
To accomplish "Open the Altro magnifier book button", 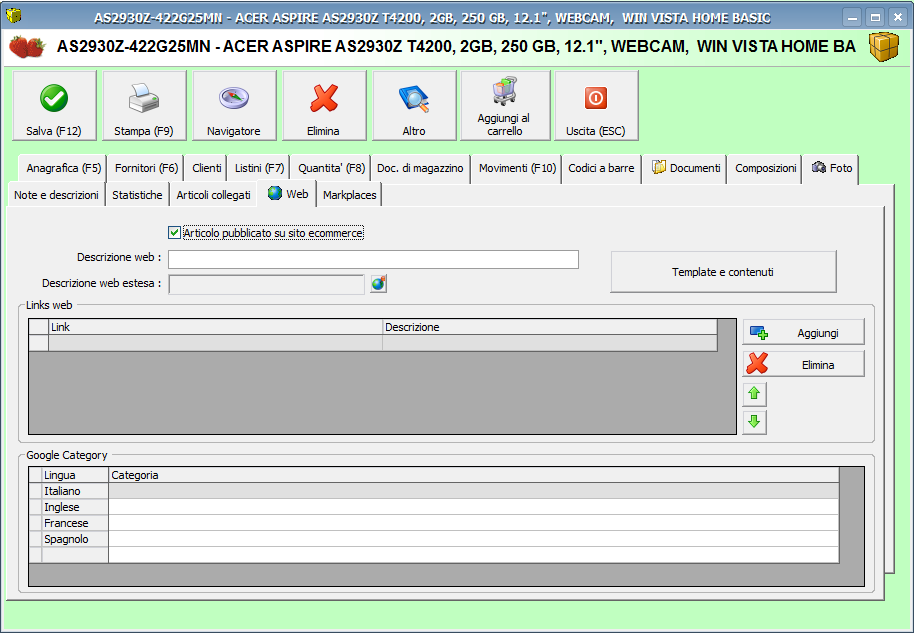I will click(414, 106).
